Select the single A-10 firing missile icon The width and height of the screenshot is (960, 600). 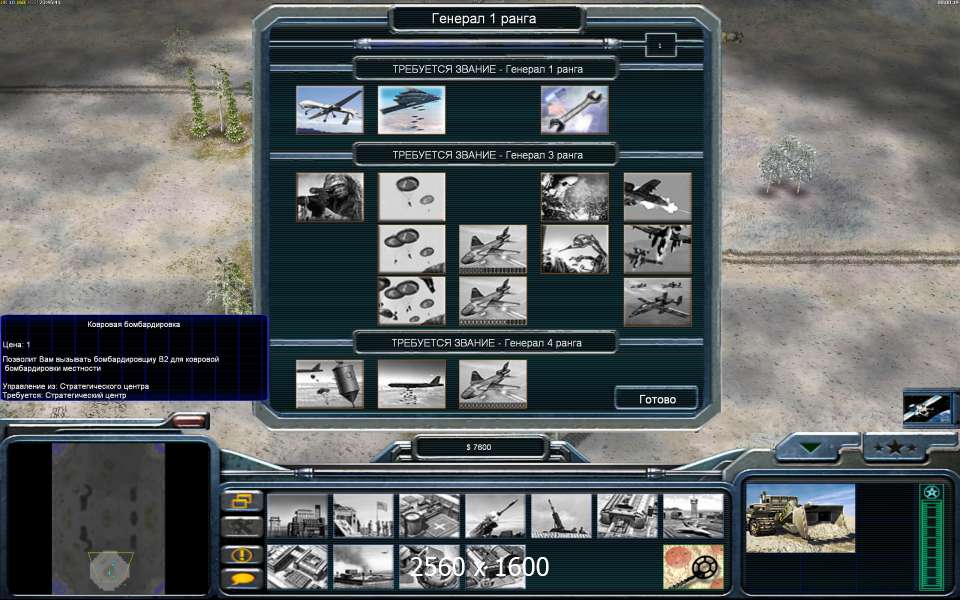point(658,197)
